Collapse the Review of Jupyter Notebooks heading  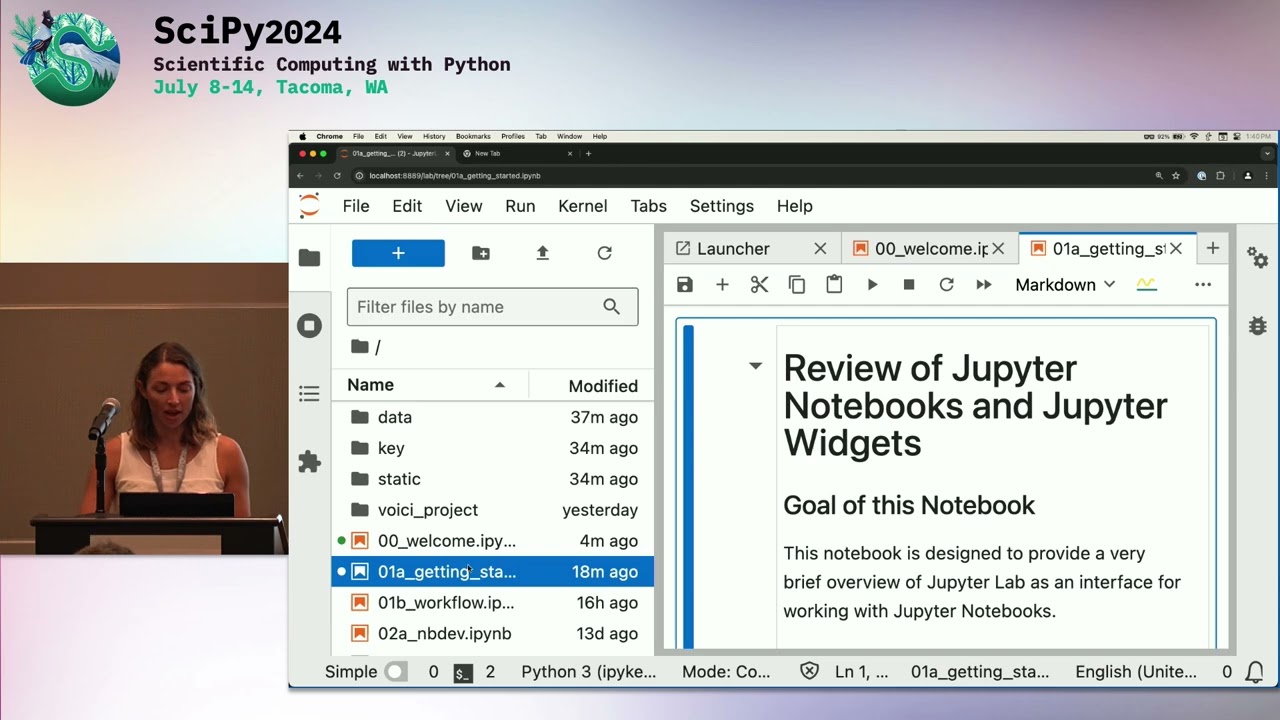(755, 366)
